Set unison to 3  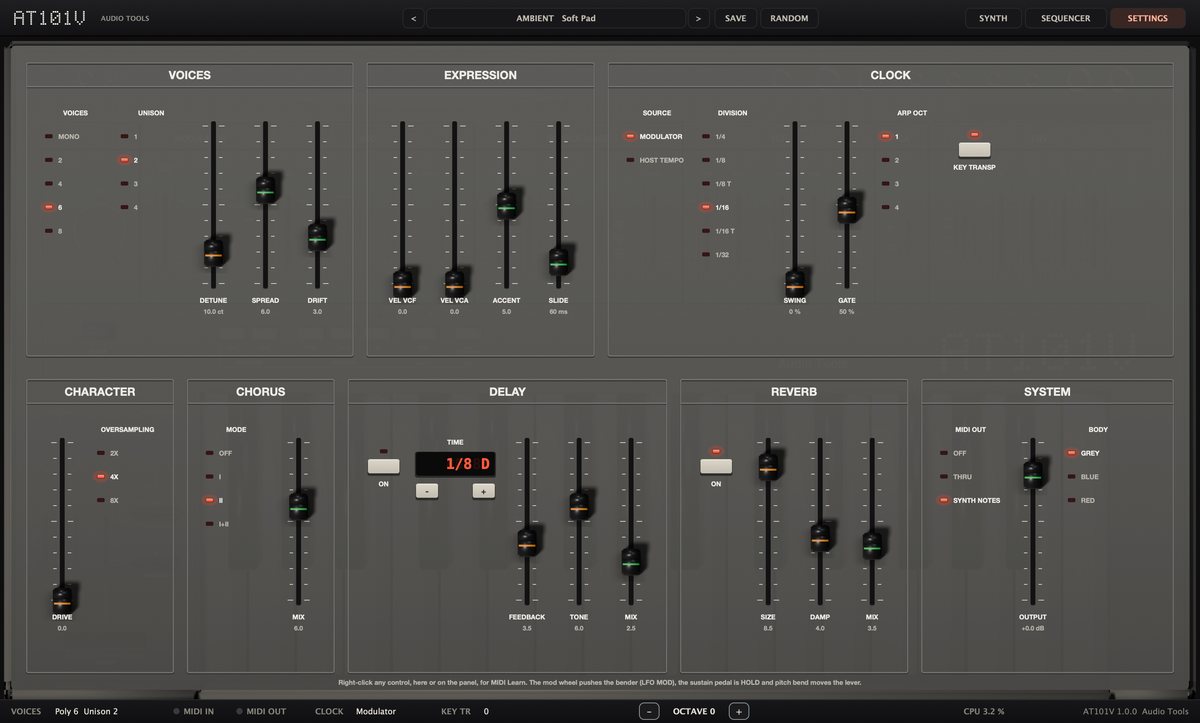[130, 184]
